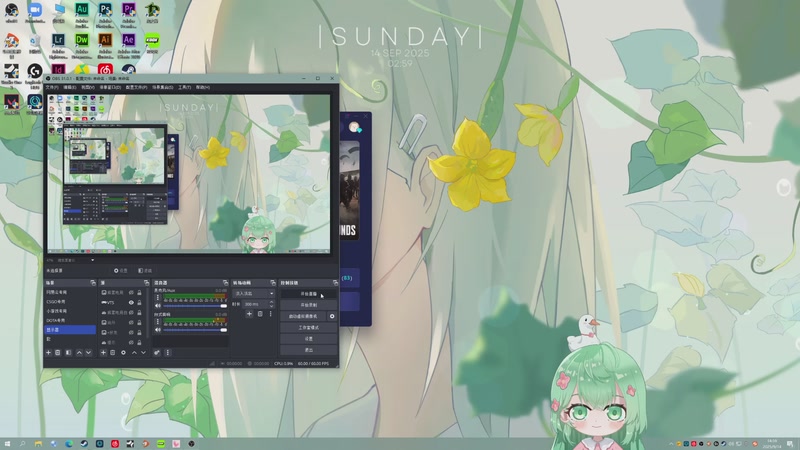Open source properties gear in Sources toolbar
This screenshot has height=450, width=800.
[x=123, y=353]
